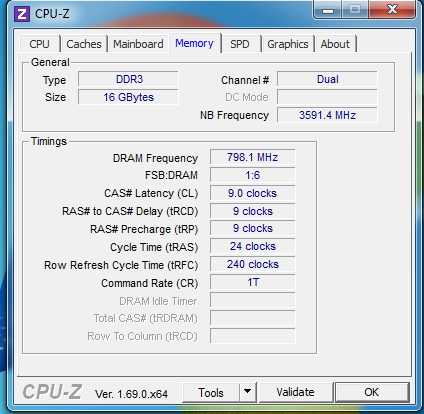Image resolution: width=424 pixels, height=414 pixels.
Task: Click the empty Total CAS# (tRDRAM) field
Action: [253, 318]
